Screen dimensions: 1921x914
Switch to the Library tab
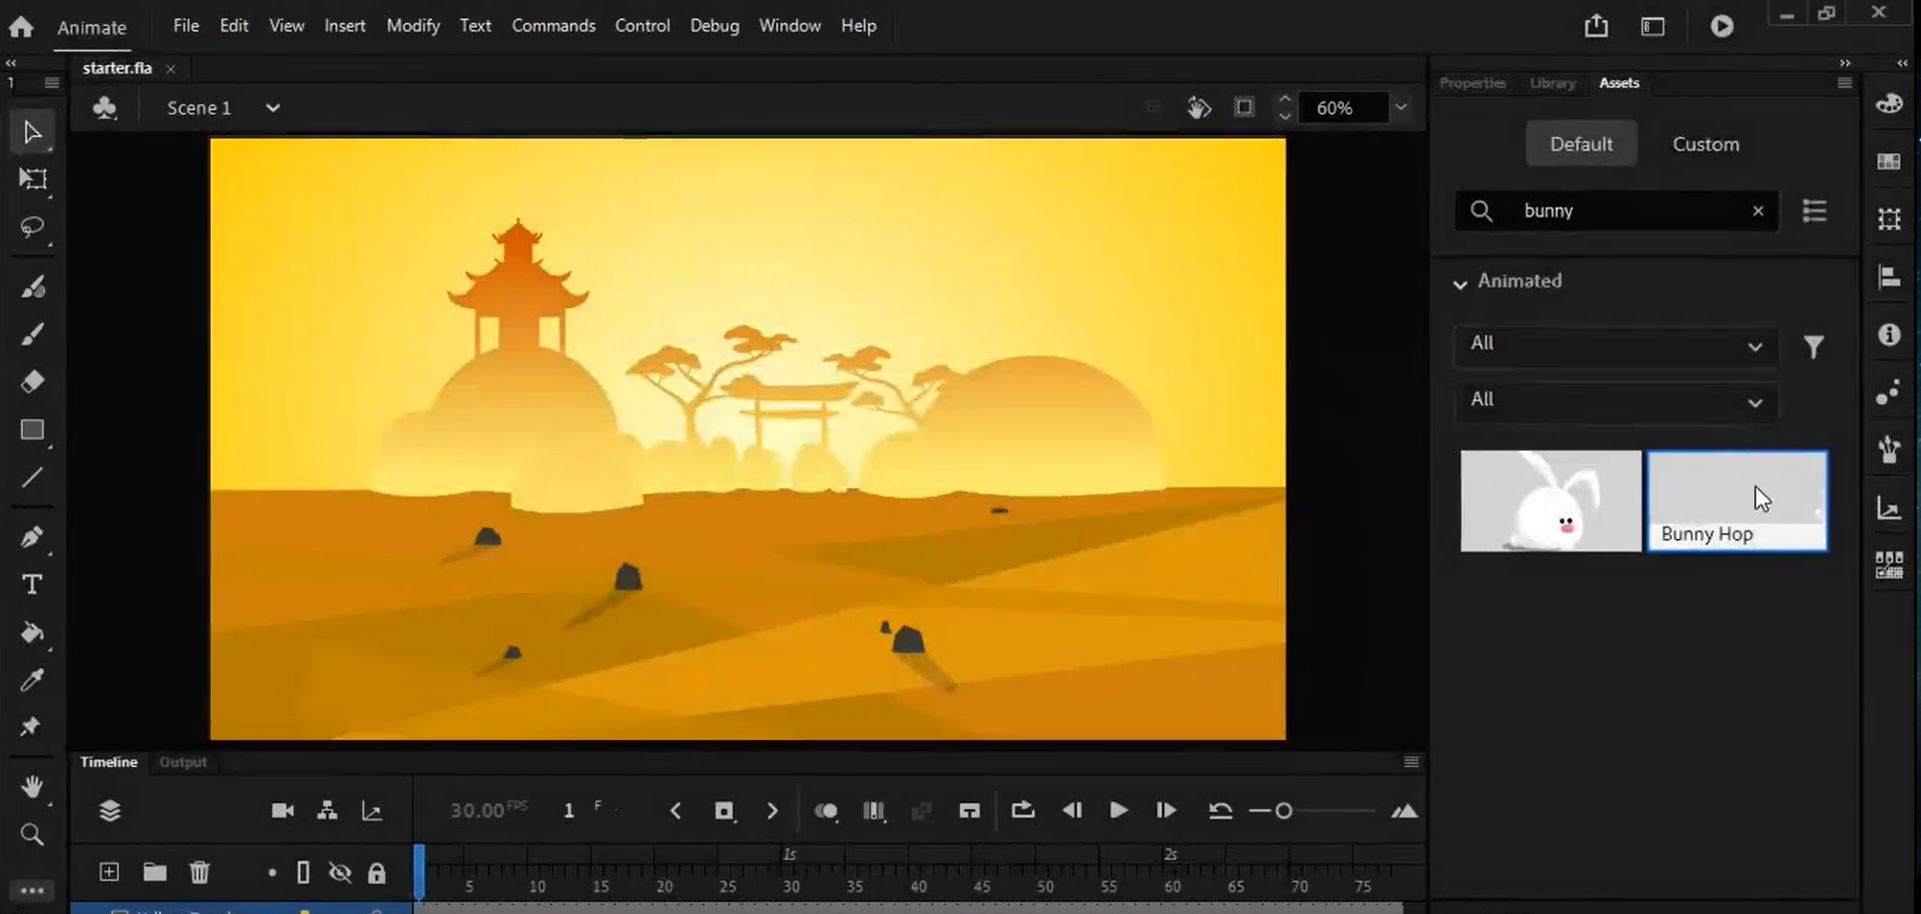(x=1552, y=83)
